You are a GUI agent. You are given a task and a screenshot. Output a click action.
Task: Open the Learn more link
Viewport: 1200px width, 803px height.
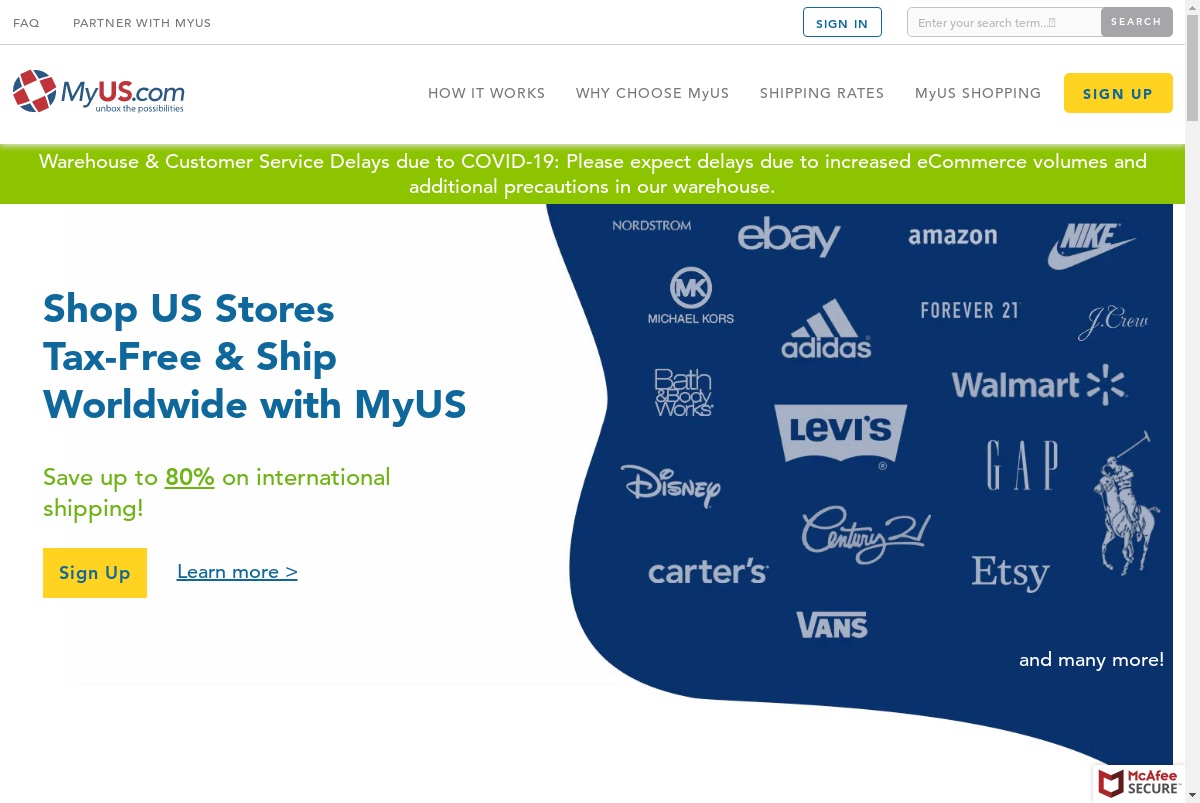pos(237,572)
